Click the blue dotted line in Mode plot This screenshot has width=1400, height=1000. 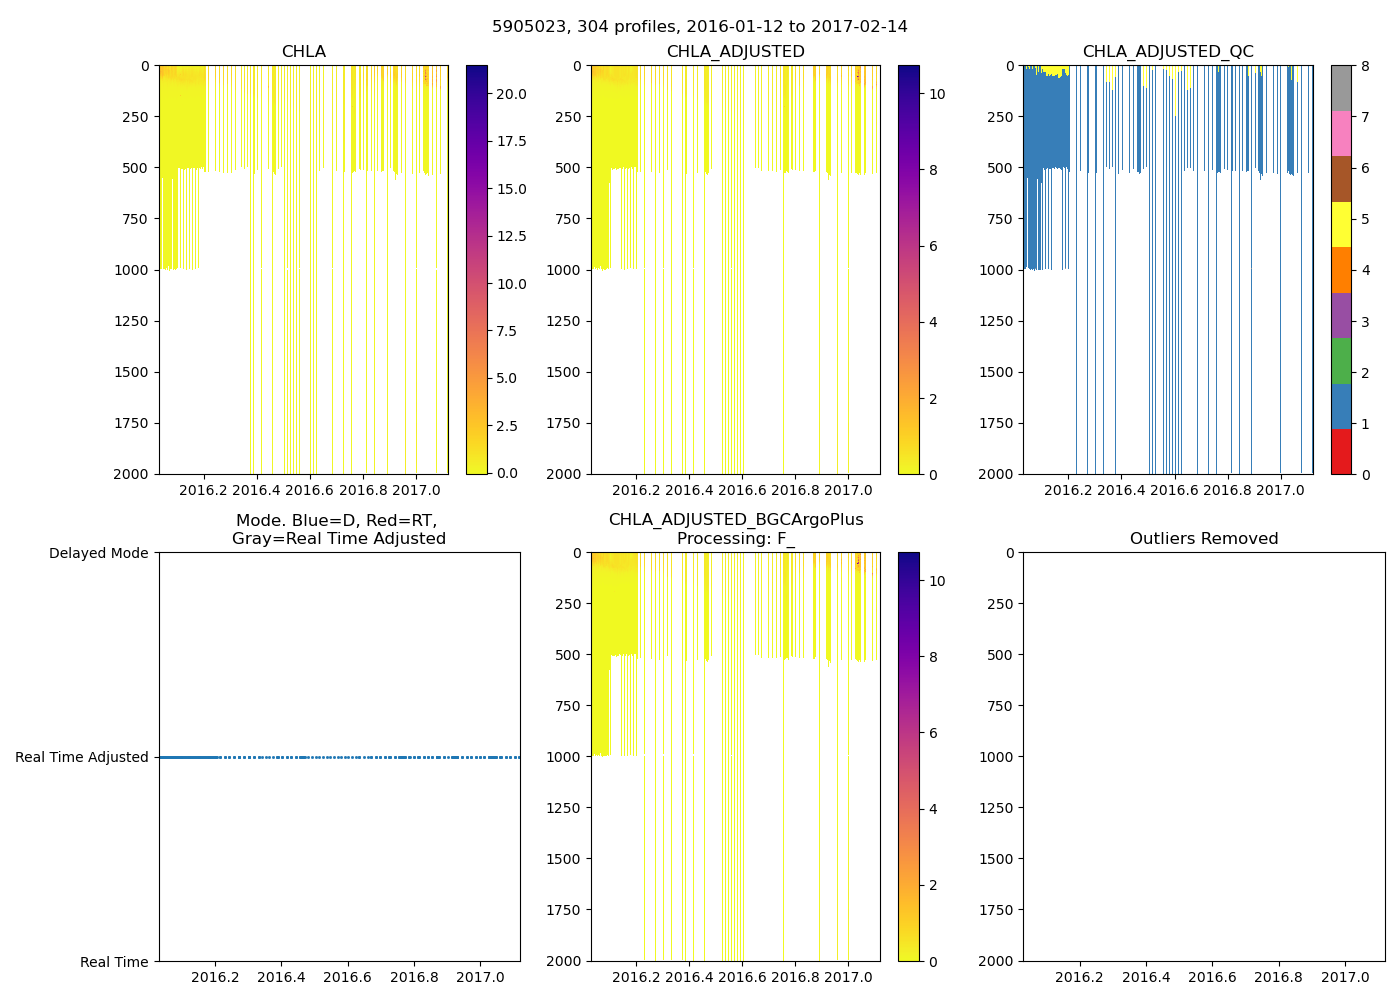click(x=339, y=757)
